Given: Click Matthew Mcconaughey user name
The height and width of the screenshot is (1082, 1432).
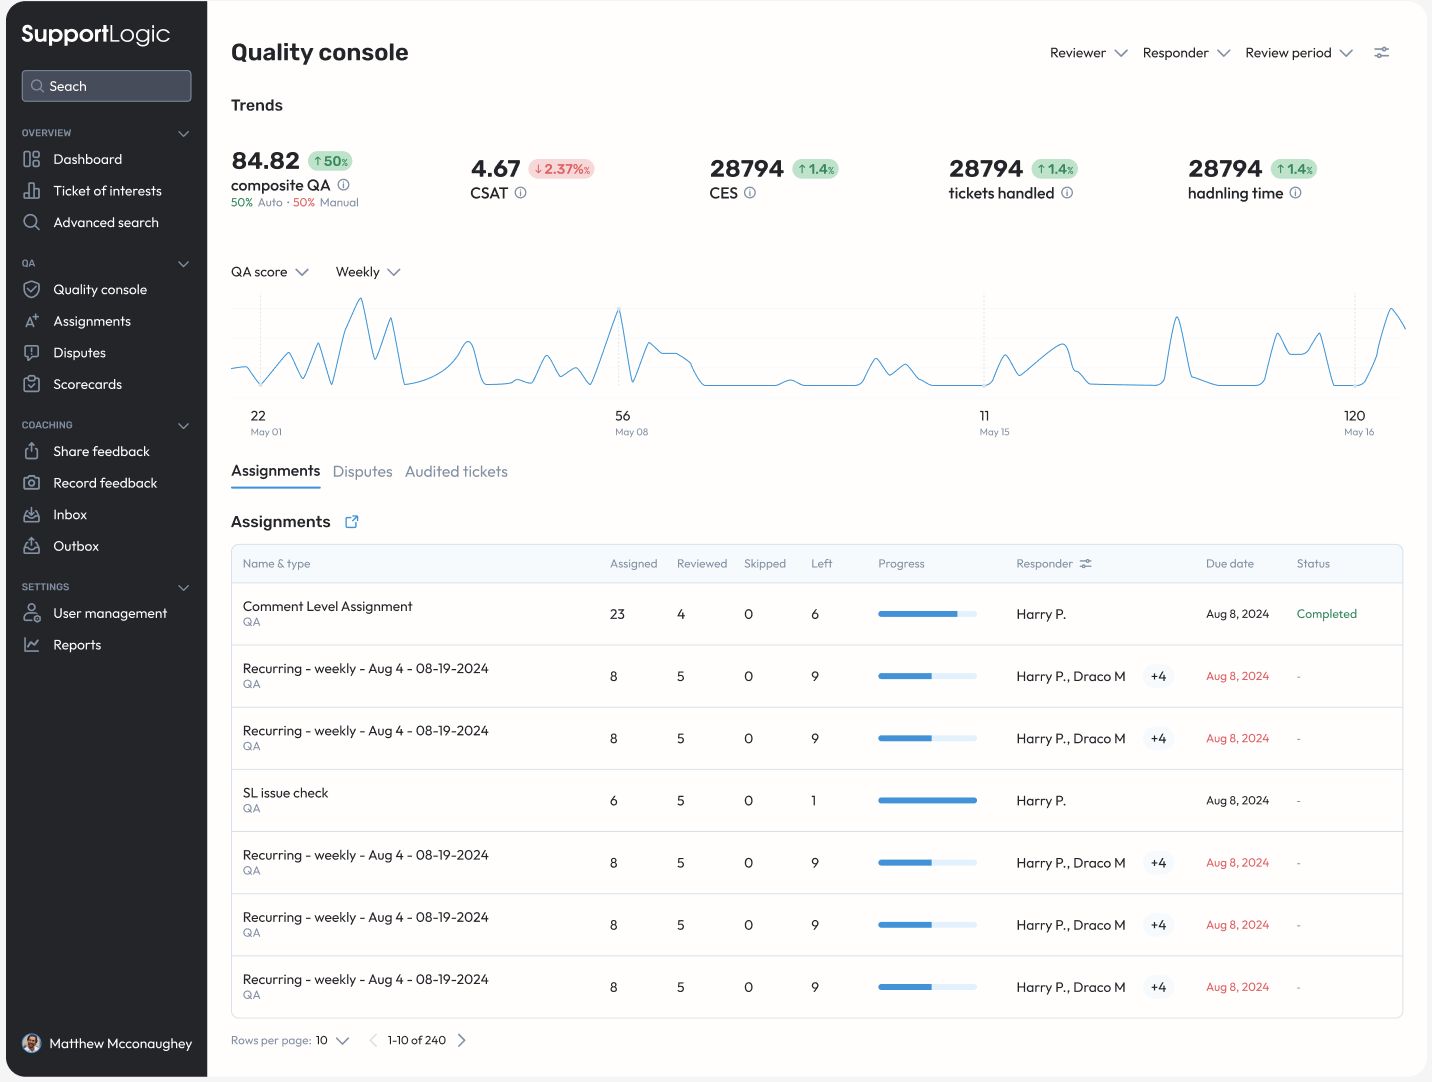Looking at the screenshot, I should click(x=121, y=1043).
